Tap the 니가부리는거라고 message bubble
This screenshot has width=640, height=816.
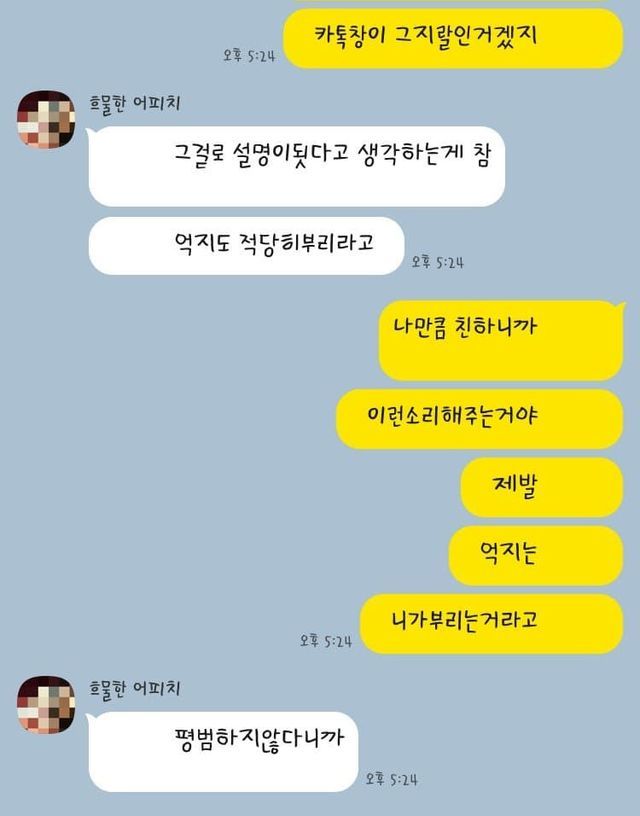click(491, 624)
